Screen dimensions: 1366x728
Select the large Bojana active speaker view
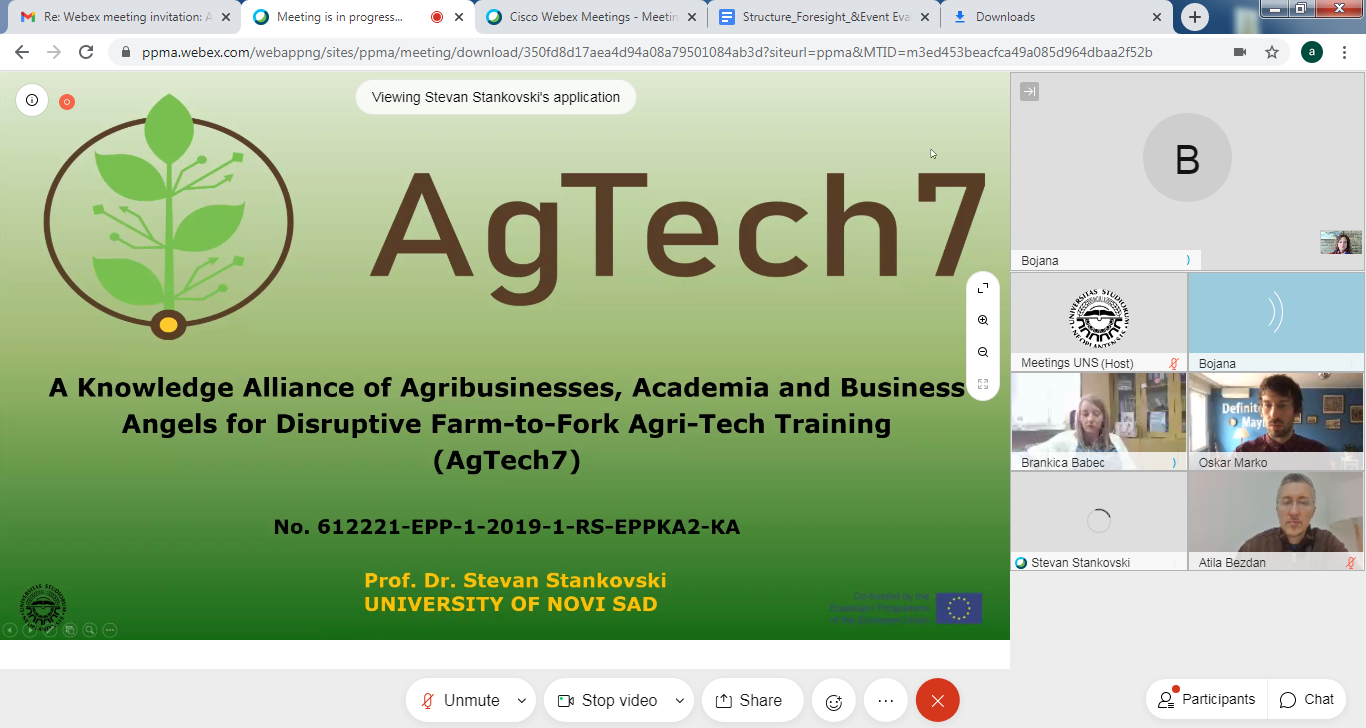[x=1187, y=171]
